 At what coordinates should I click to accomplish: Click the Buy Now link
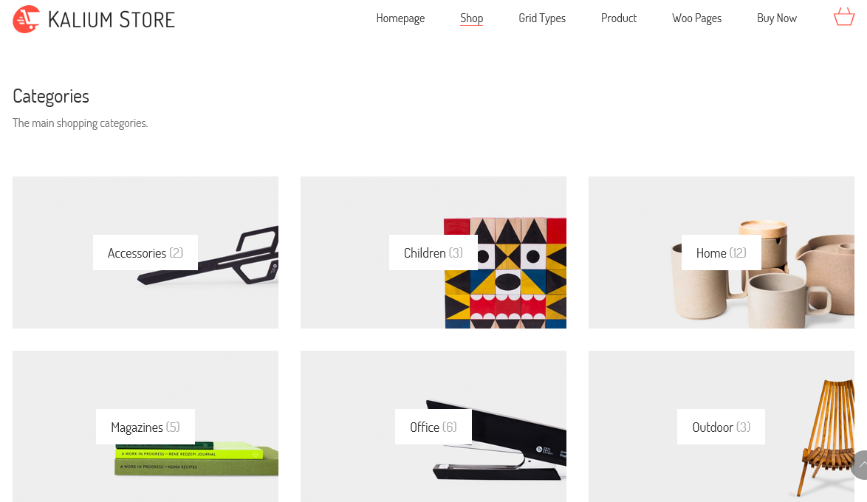coord(777,18)
